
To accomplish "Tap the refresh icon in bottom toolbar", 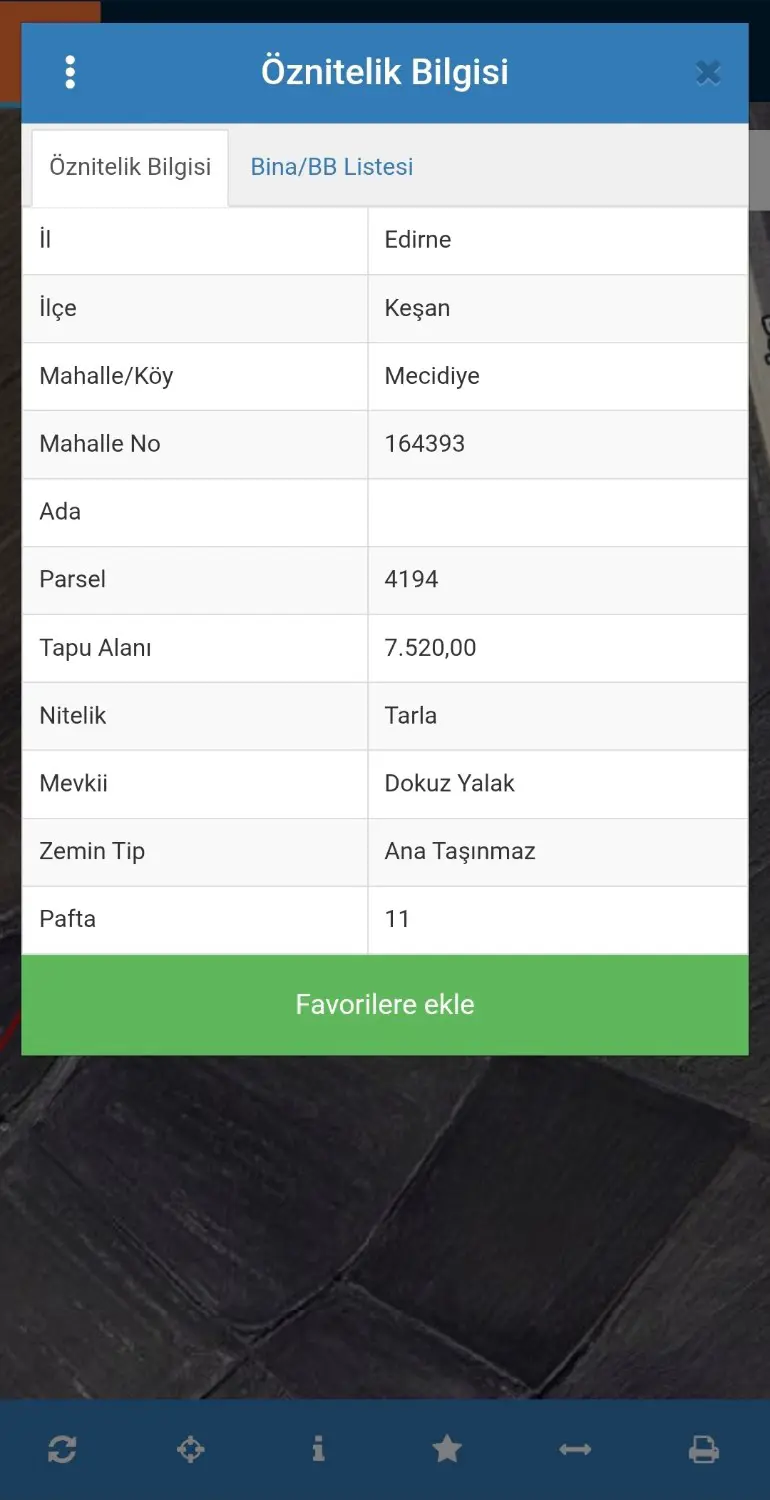I will point(62,1449).
